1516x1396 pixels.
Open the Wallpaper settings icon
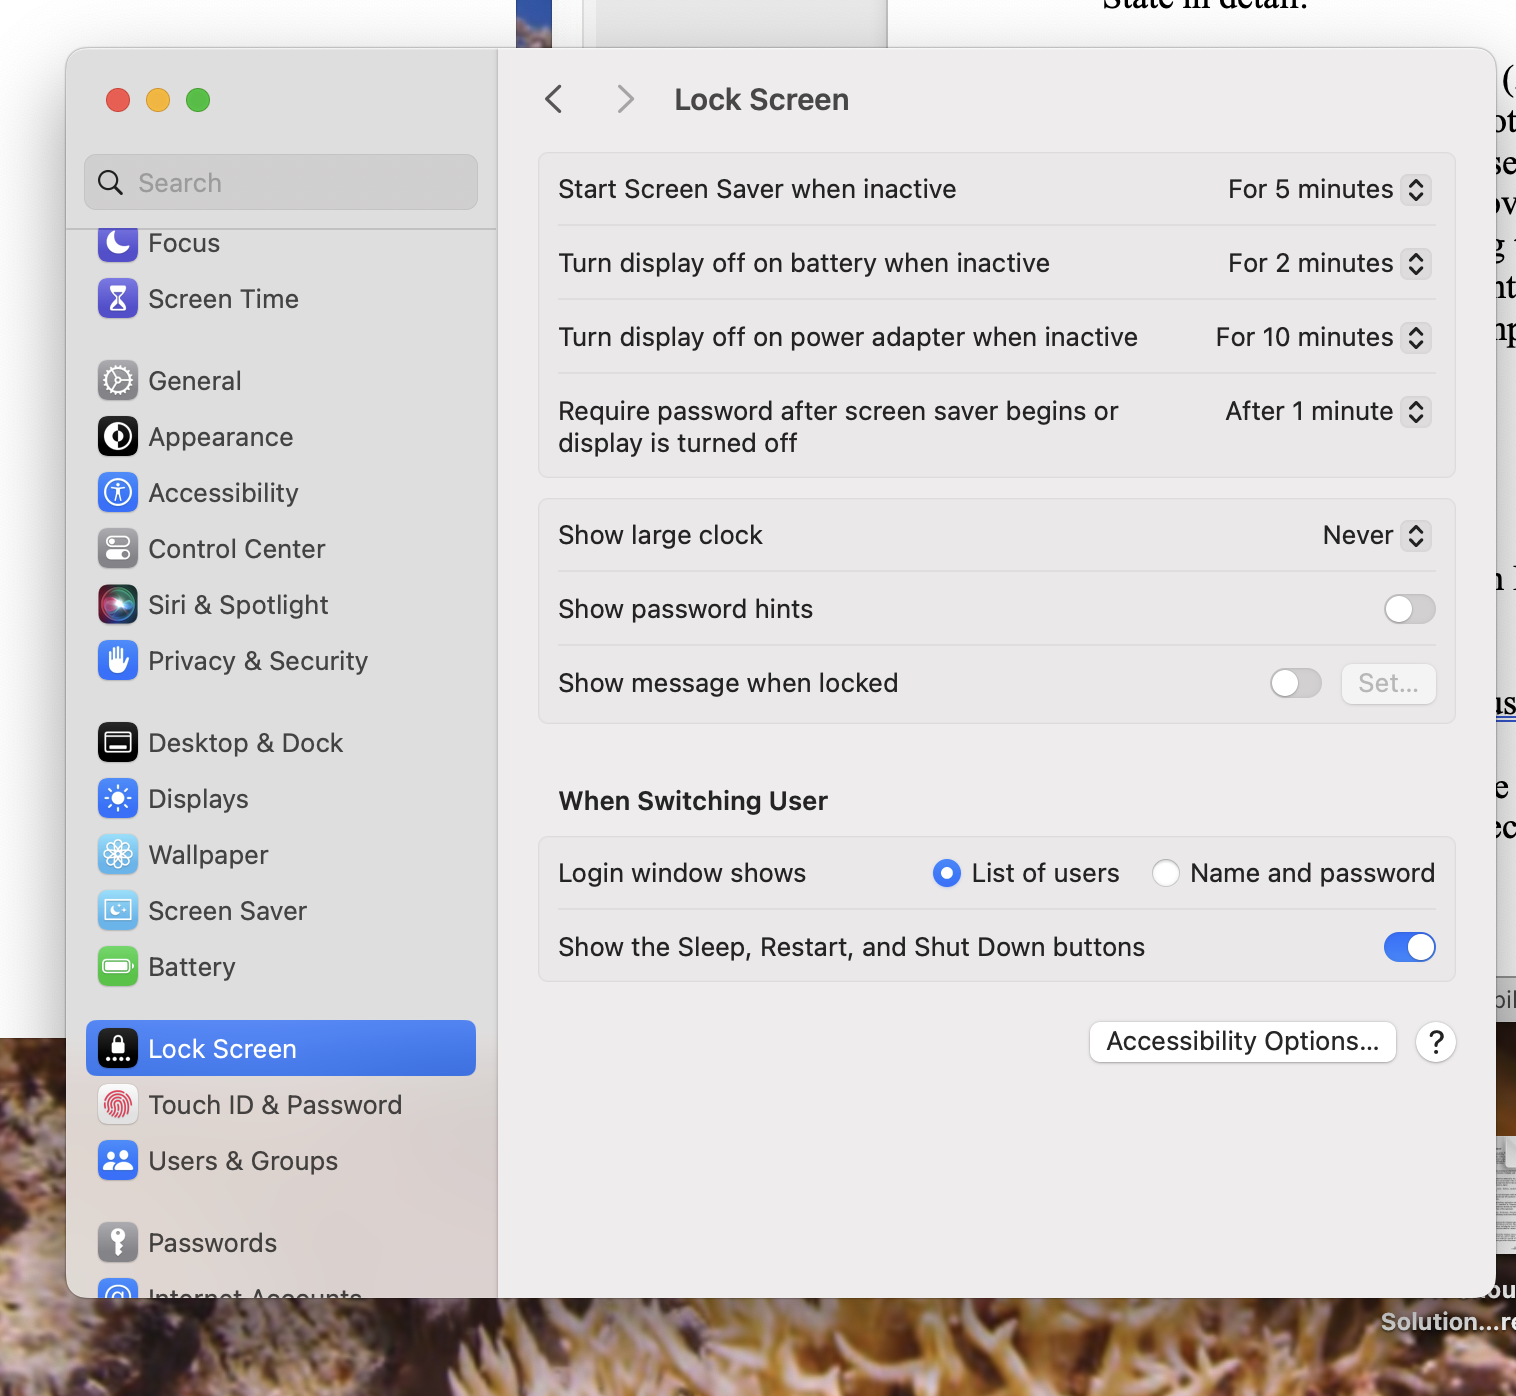click(x=117, y=854)
